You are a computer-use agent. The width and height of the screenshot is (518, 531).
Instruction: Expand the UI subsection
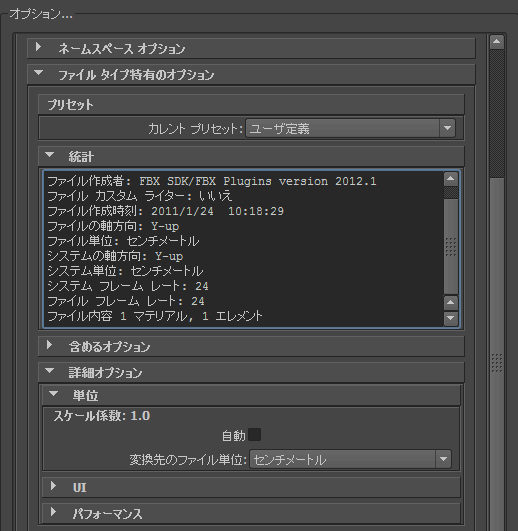(53, 486)
